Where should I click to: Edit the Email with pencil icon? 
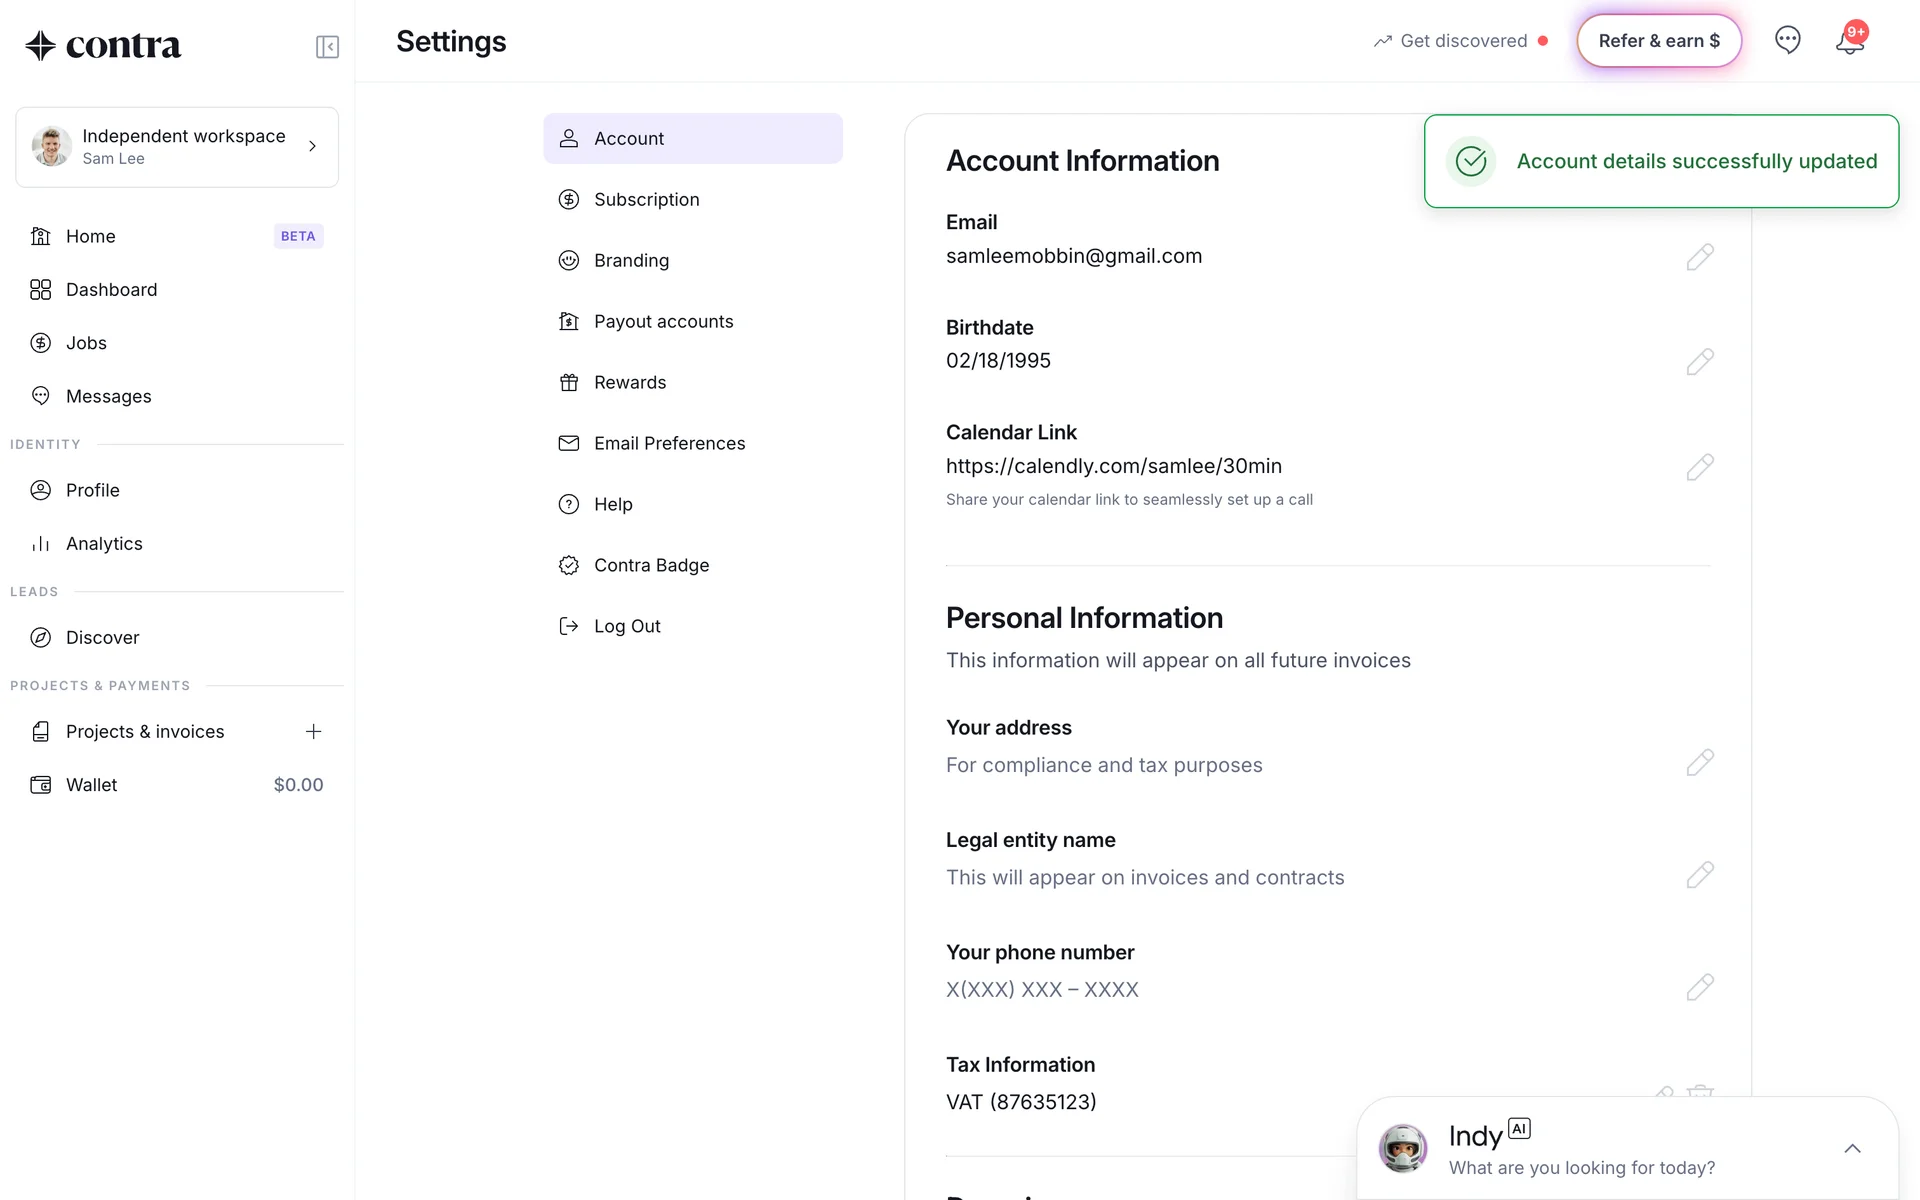point(1699,257)
